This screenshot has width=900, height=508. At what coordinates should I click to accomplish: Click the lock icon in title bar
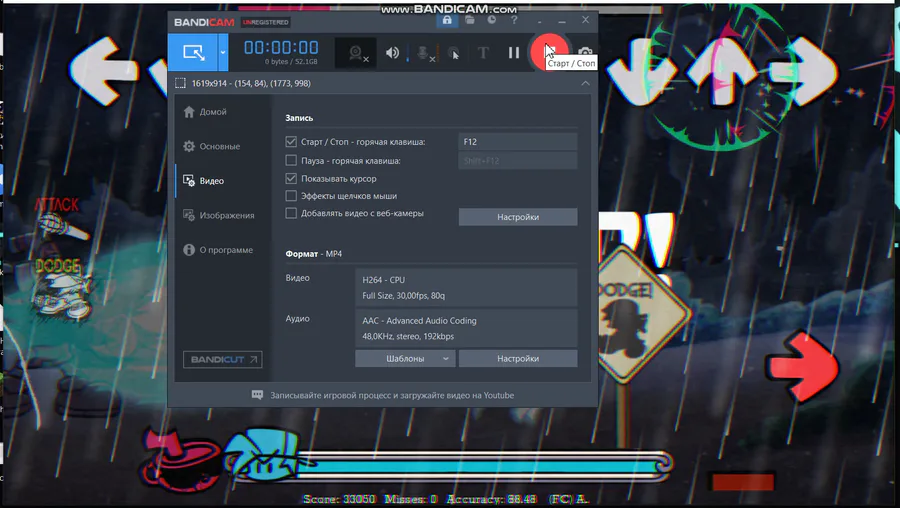coord(447,21)
